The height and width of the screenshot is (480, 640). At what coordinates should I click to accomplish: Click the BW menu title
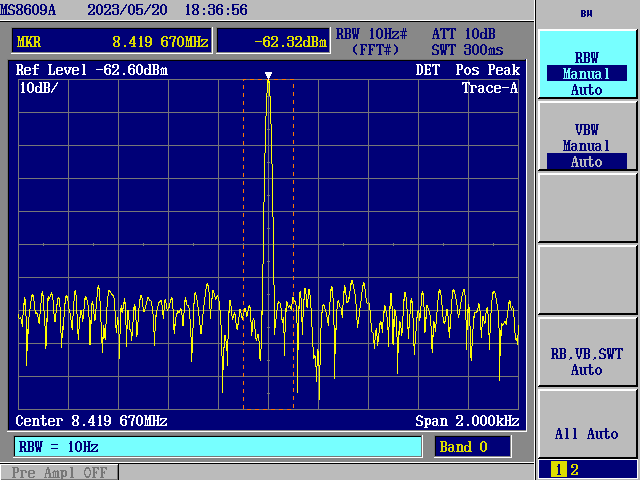[587, 14]
